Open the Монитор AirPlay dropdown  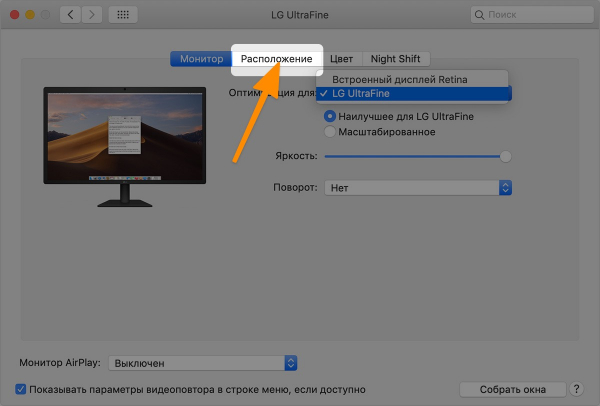[x=202, y=363]
